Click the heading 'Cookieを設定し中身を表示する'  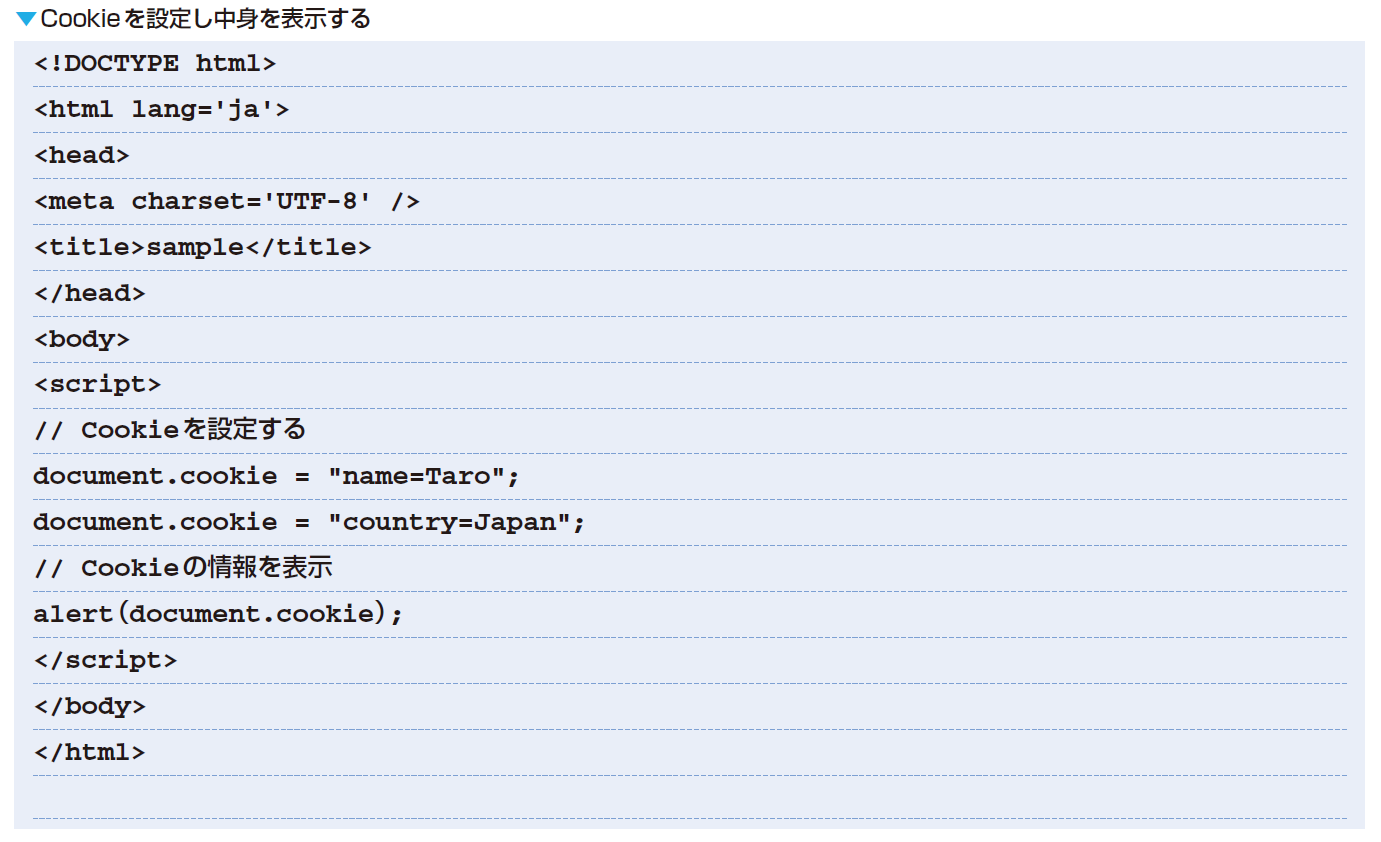pyautogui.click(x=205, y=19)
